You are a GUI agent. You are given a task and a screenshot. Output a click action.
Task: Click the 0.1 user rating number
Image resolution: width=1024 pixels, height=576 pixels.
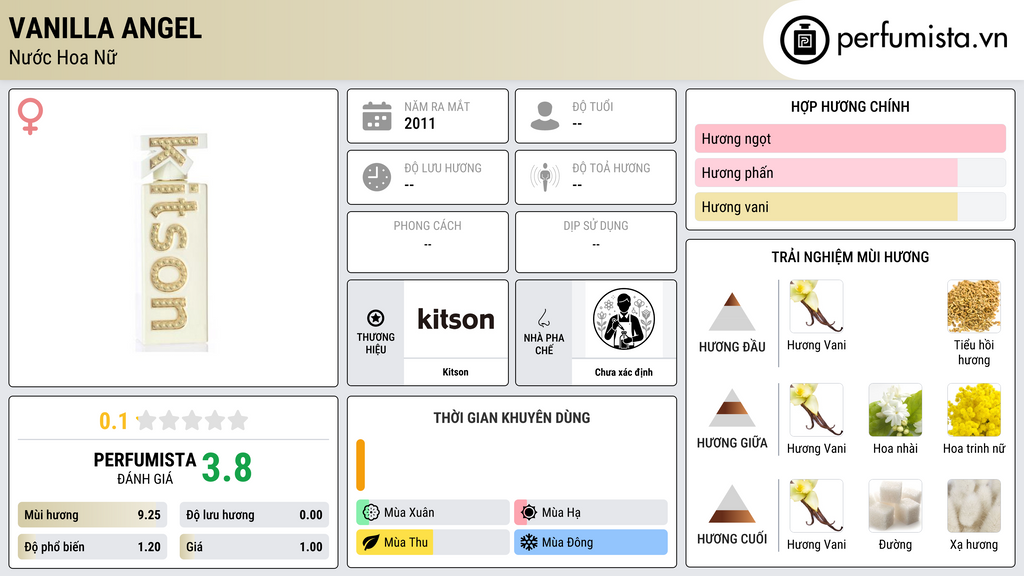coord(113,421)
